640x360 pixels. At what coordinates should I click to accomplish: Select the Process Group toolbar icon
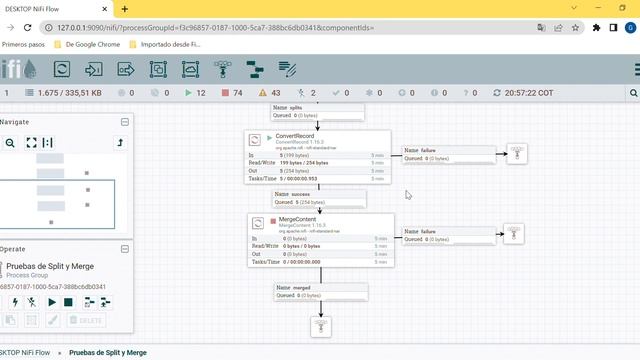pos(158,69)
